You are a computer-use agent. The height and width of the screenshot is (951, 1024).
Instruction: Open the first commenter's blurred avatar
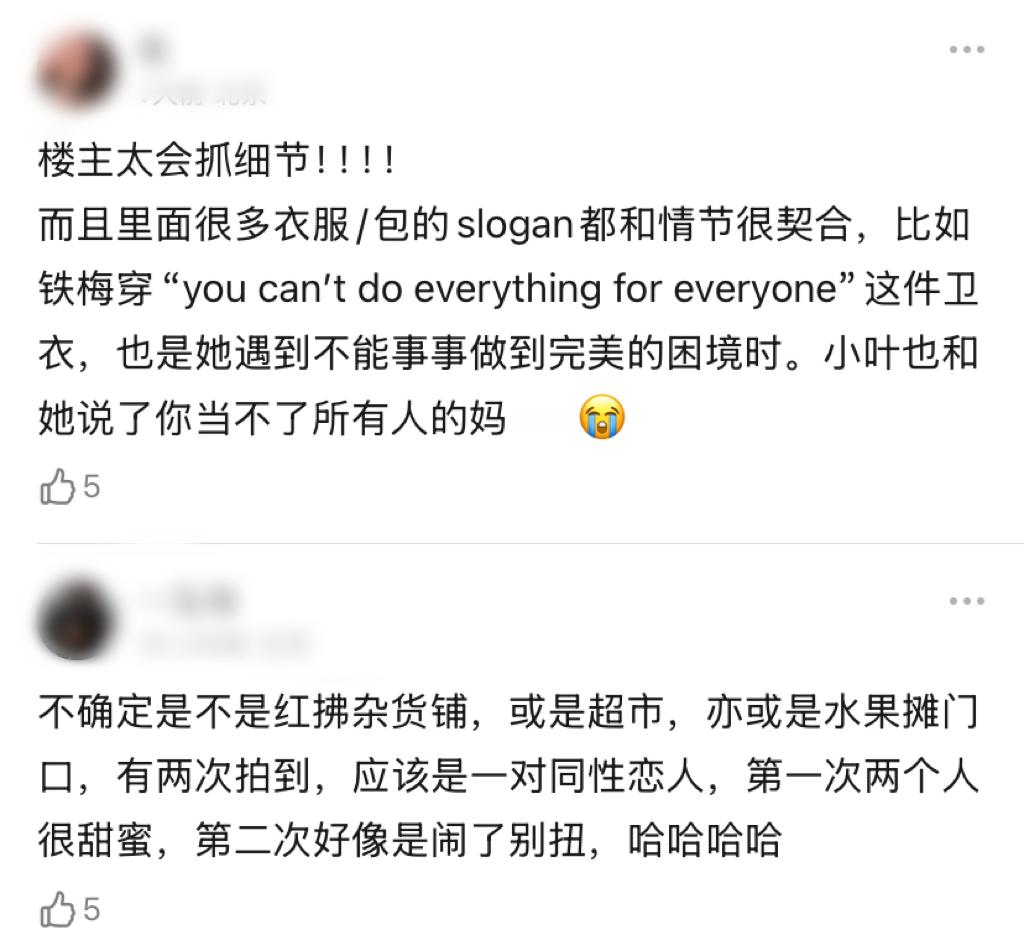tap(76, 71)
